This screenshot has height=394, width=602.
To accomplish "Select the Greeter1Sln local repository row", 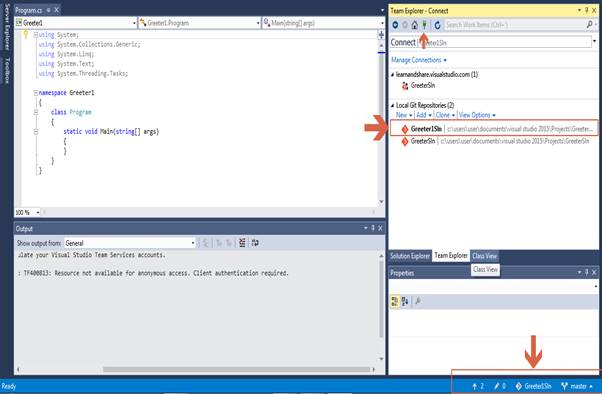I will click(x=494, y=129).
